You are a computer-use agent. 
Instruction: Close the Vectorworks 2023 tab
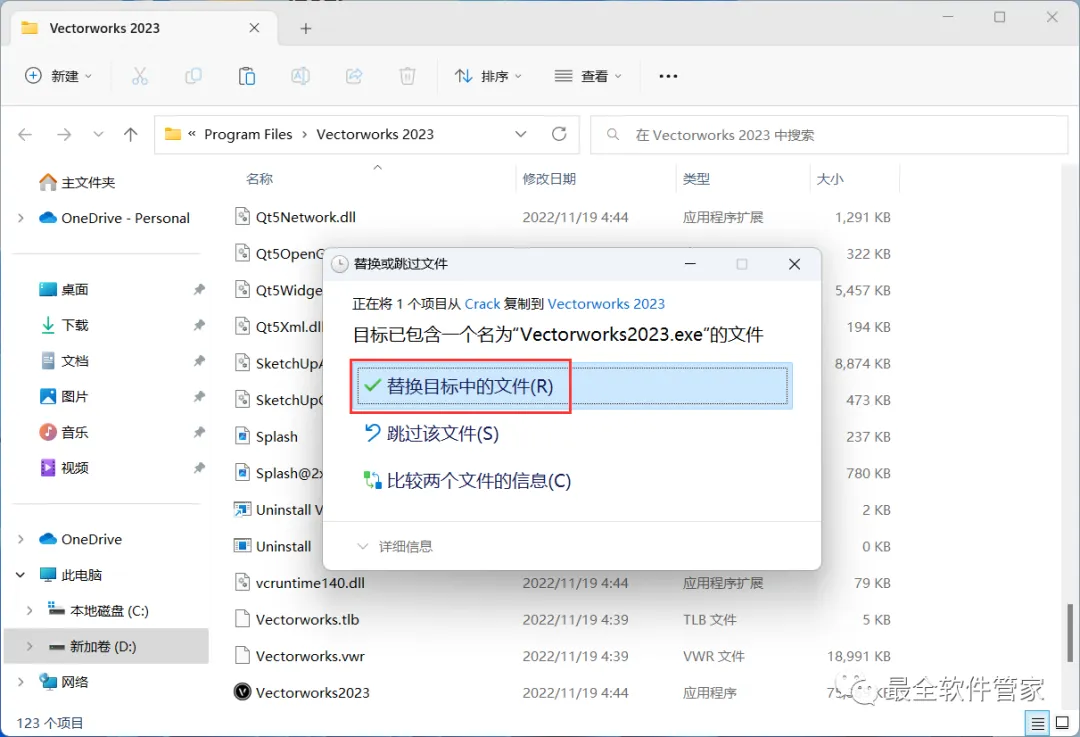pyautogui.click(x=254, y=28)
